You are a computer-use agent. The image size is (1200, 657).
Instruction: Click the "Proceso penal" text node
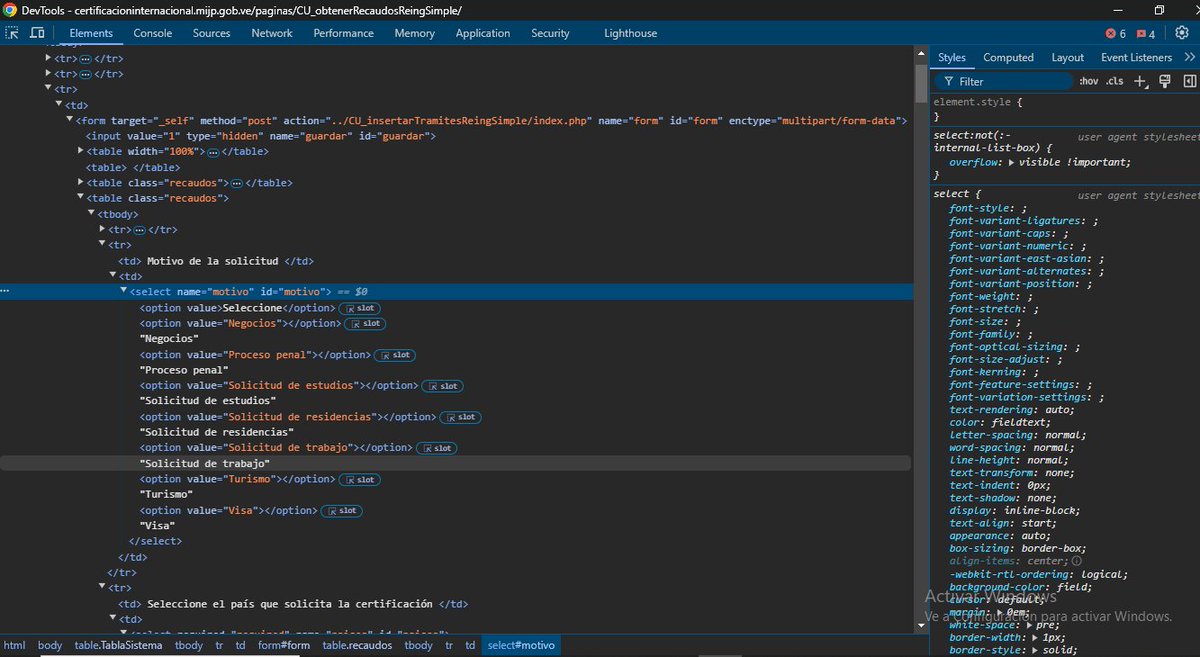pyautogui.click(x=184, y=370)
